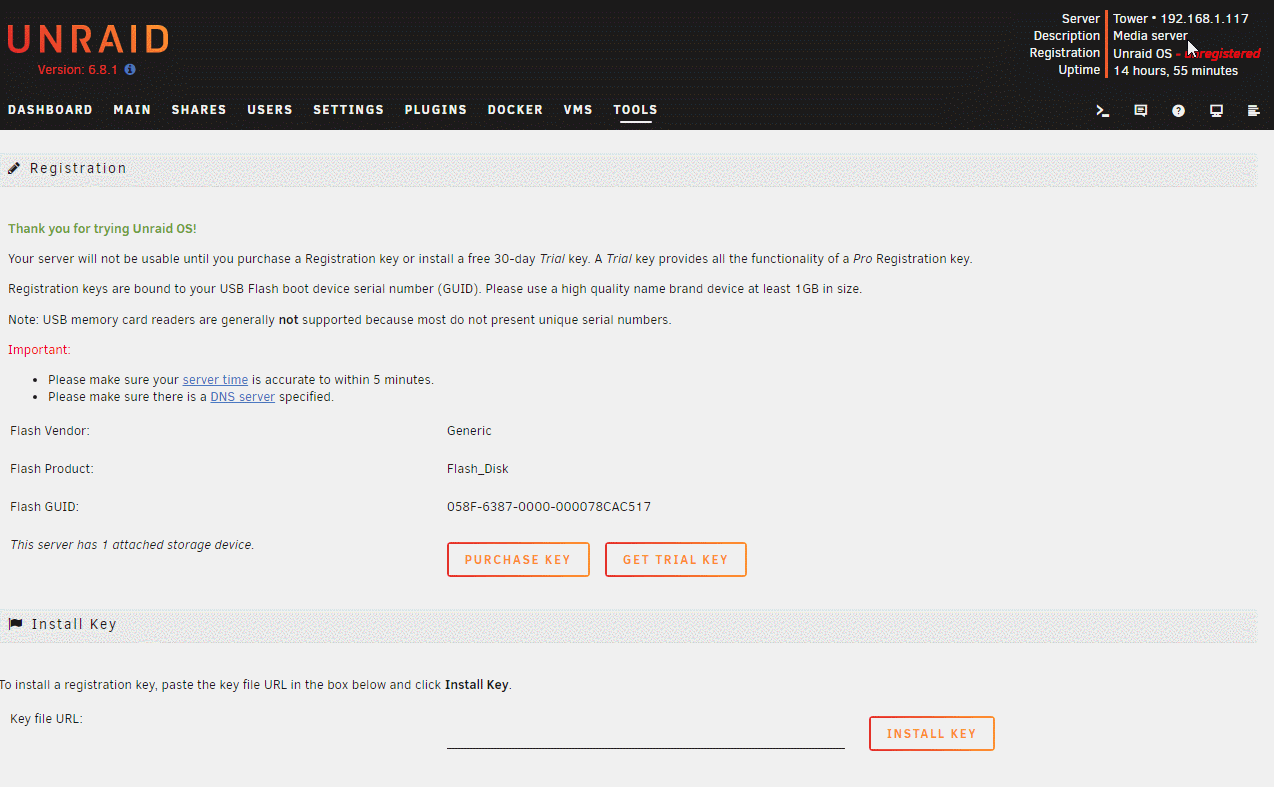The height and width of the screenshot is (787, 1274).
Task: Click the Flash Product value Flash_Disk
Action: pos(478,469)
